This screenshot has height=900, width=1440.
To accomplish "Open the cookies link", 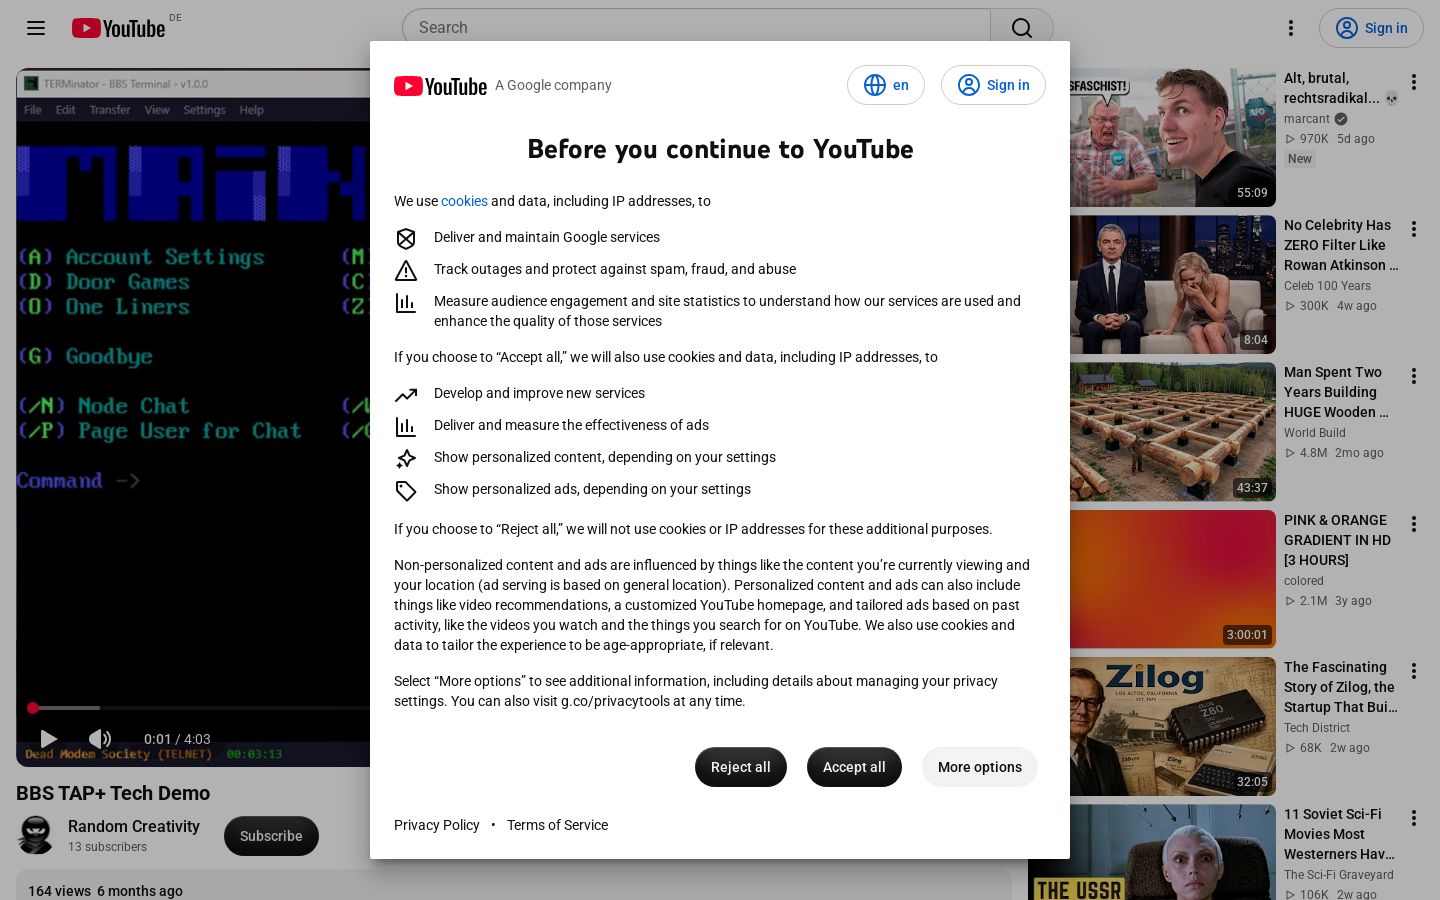I will pos(464,201).
